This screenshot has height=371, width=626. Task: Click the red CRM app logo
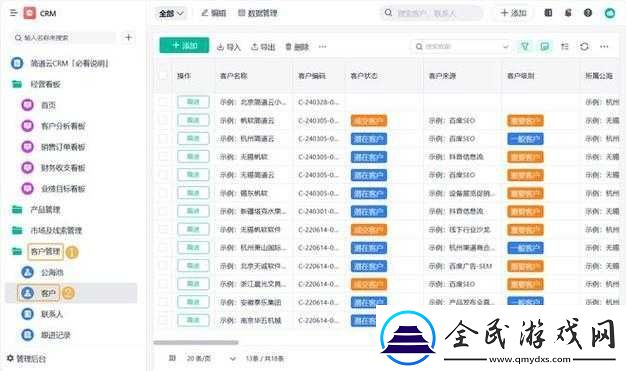(x=30, y=13)
